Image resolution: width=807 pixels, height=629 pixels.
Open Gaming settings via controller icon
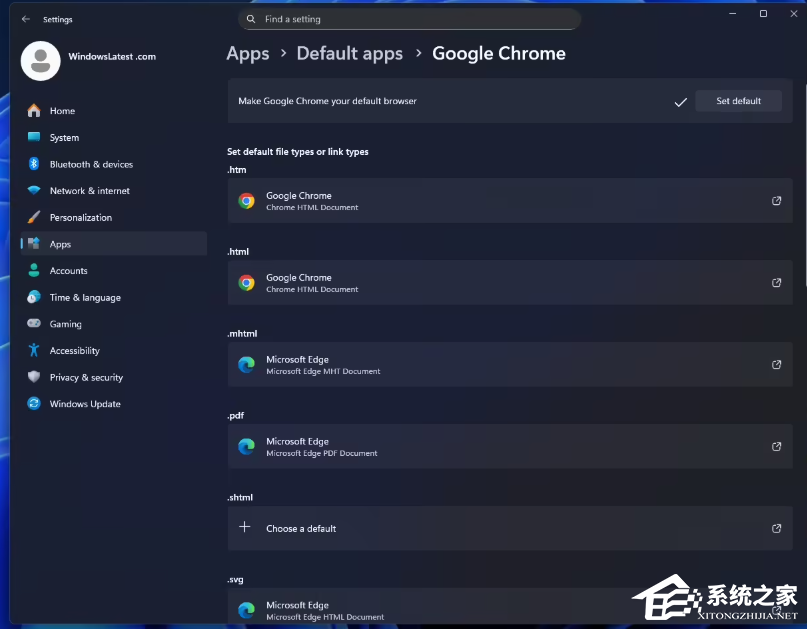pyautogui.click(x=34, y=323)
